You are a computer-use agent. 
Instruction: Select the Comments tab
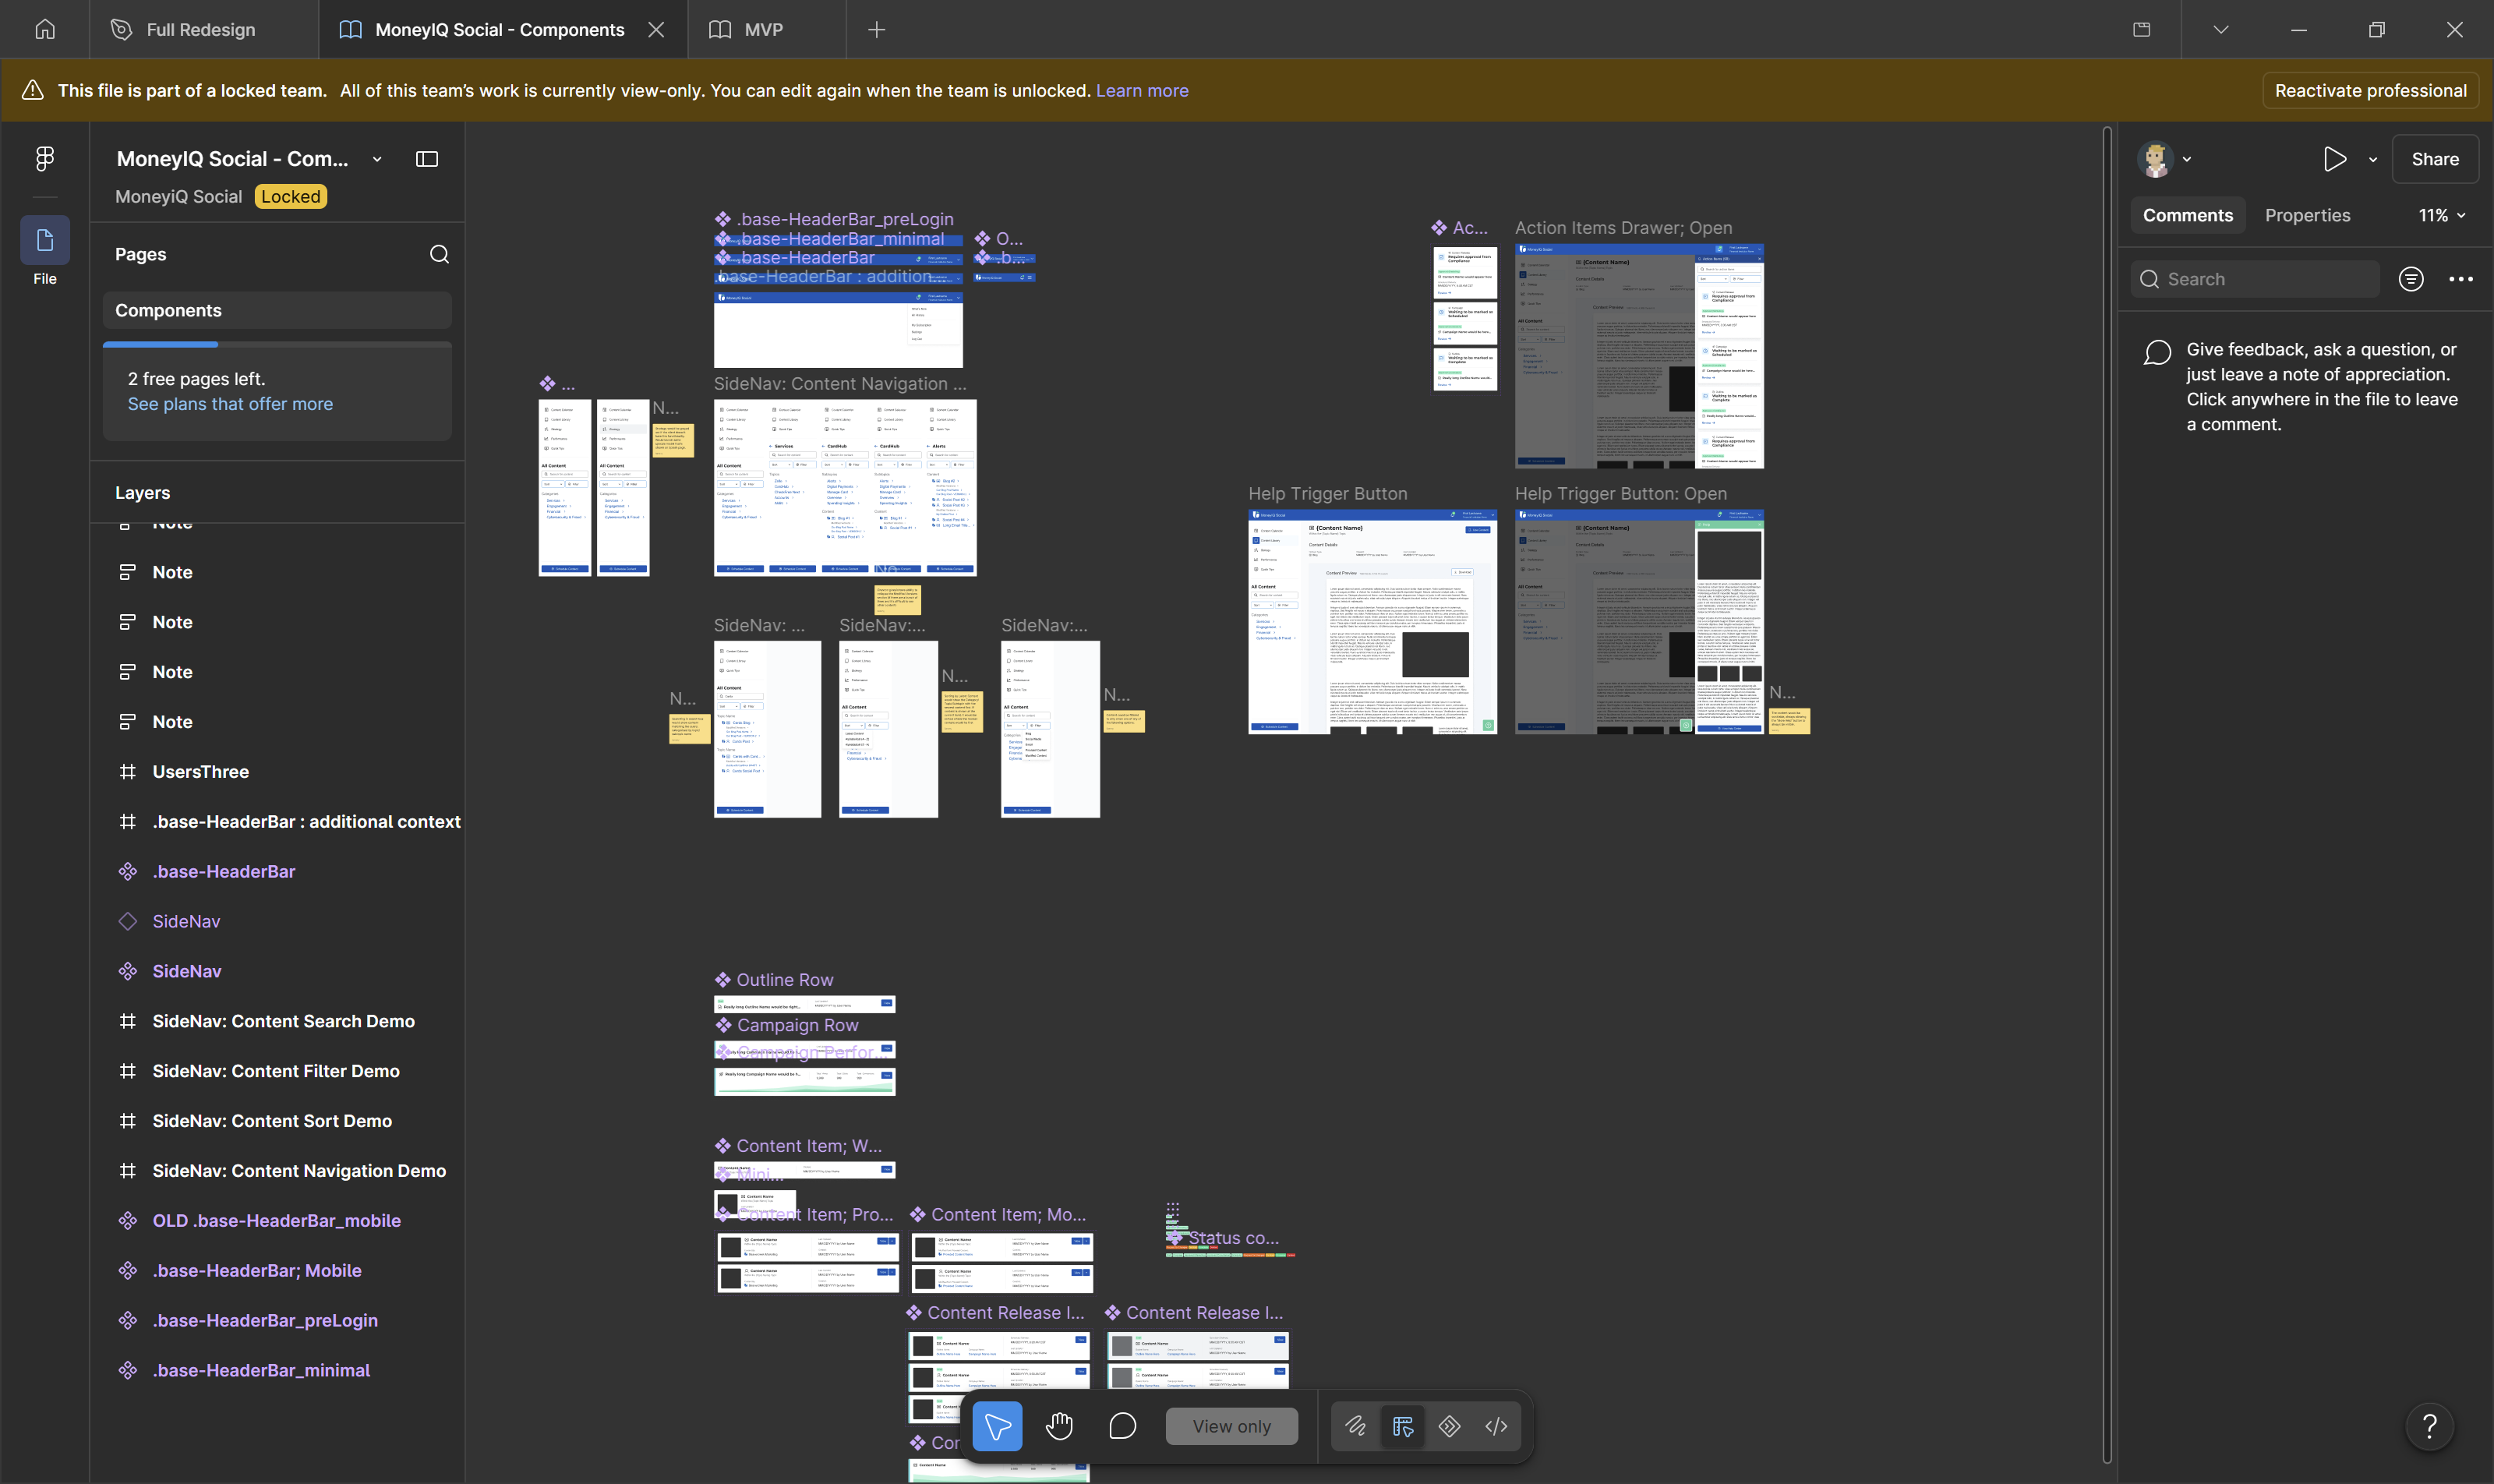click(x=2187, y=215)
